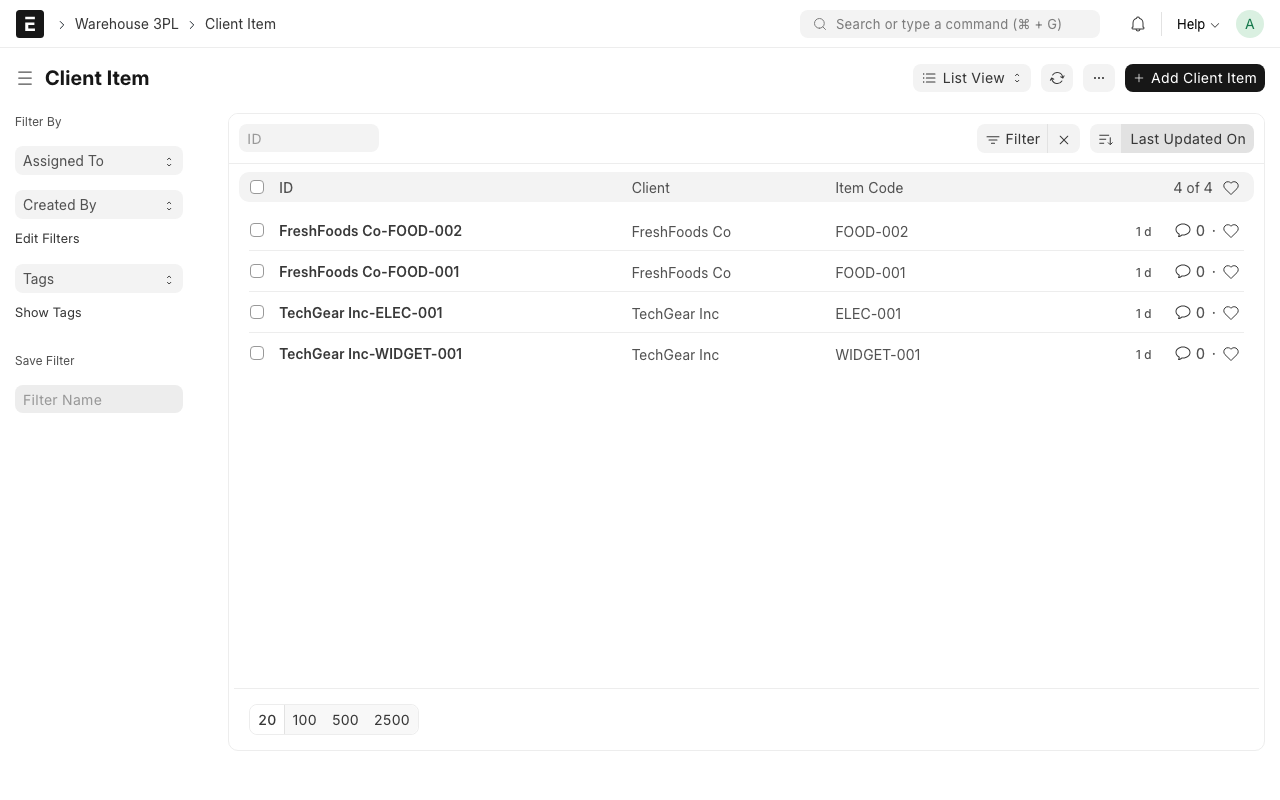Like the FreshFoods Co-FOOD-002 row heart
This screenshot has height=800, width=1280.
1231,231
